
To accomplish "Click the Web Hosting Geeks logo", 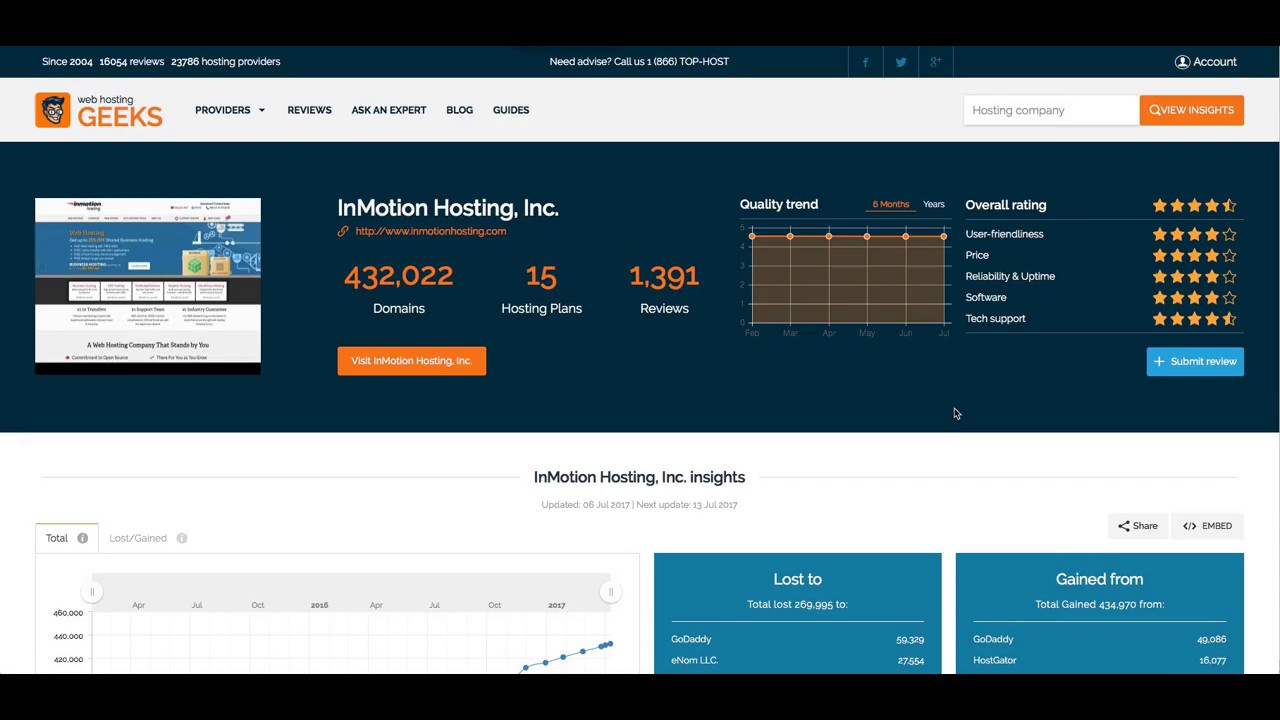I will click(99, 110).
